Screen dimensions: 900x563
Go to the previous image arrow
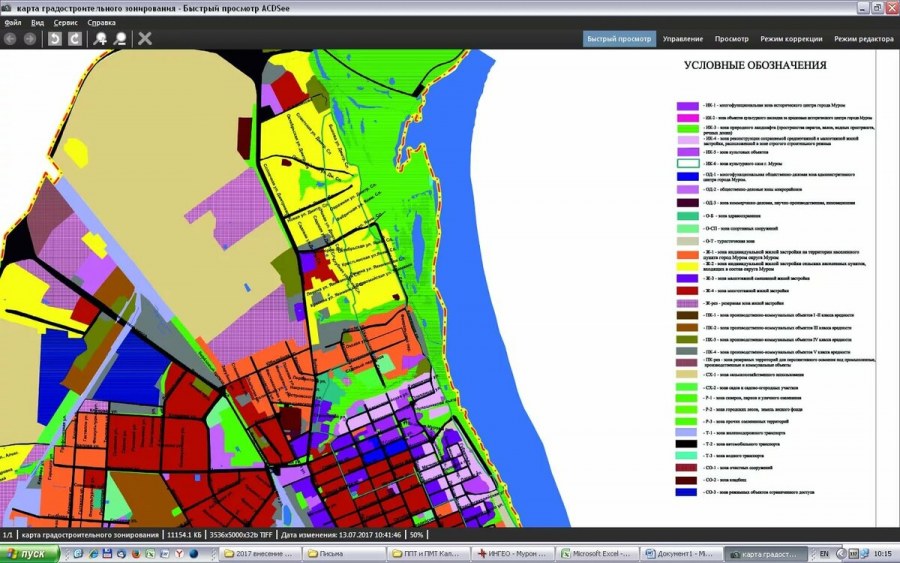(11, 39)
